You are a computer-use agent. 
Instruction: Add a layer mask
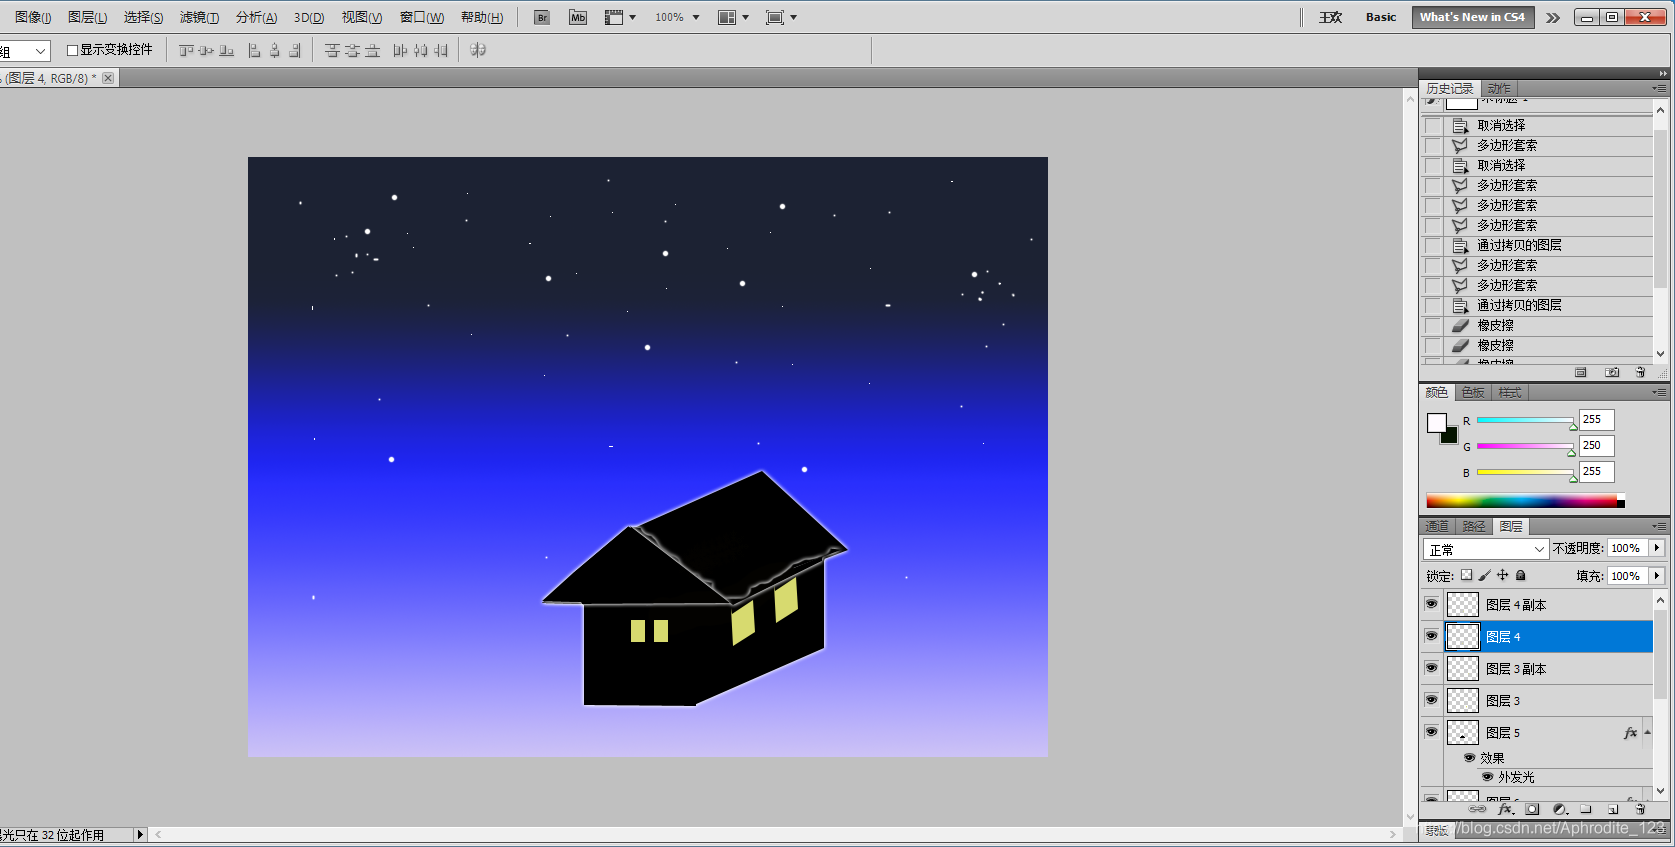pyautogui.click(x=1532, y=809)
